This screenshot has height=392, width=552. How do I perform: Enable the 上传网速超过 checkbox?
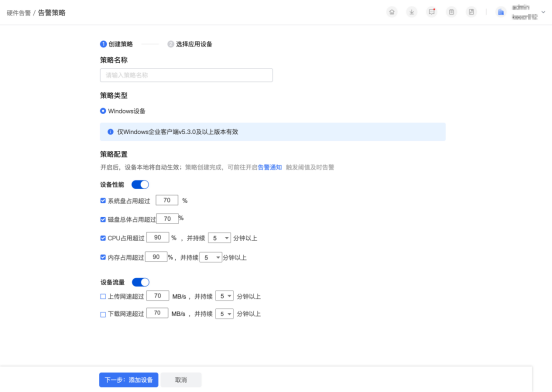tap(103, 296)
